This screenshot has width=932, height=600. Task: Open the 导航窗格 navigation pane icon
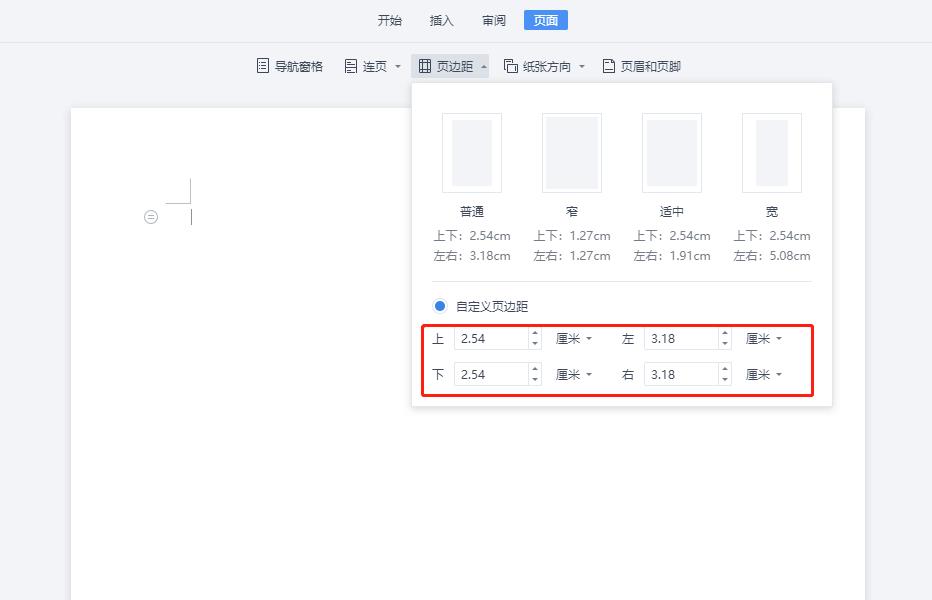click(263, 66)
